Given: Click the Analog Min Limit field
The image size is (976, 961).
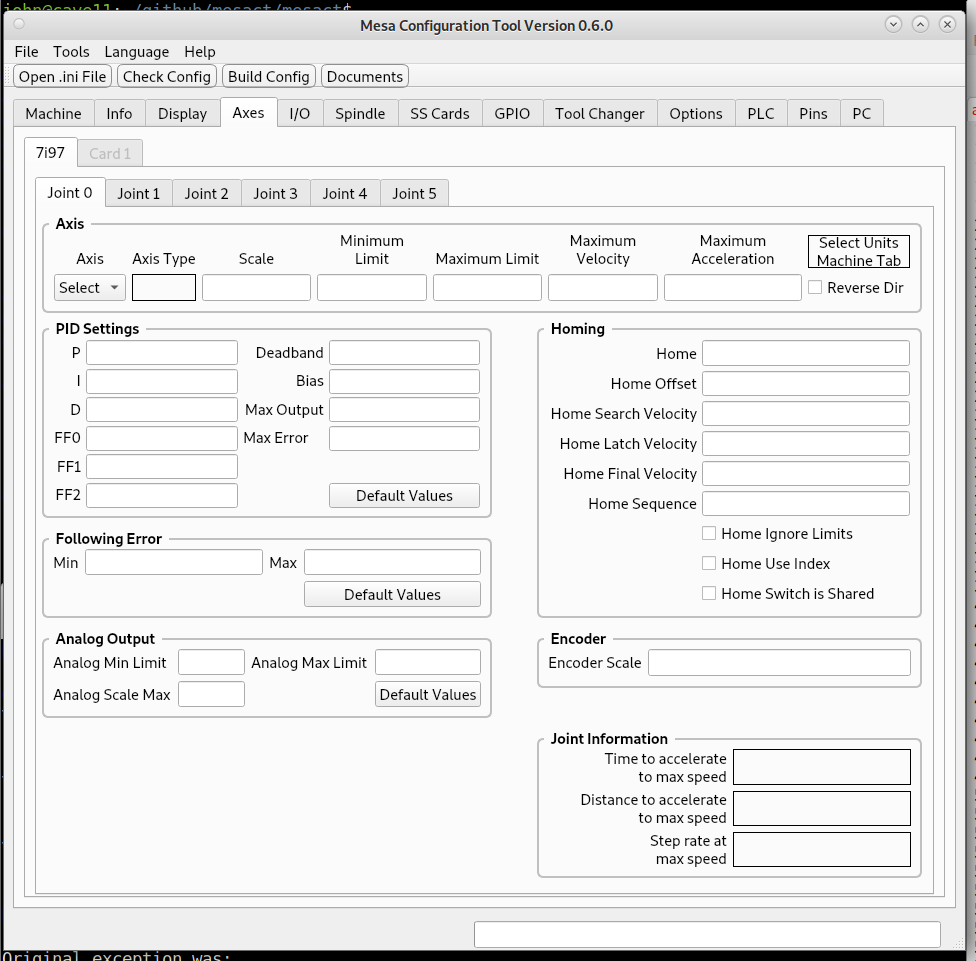Looking at the screenshot, I should tap(212, 662).
